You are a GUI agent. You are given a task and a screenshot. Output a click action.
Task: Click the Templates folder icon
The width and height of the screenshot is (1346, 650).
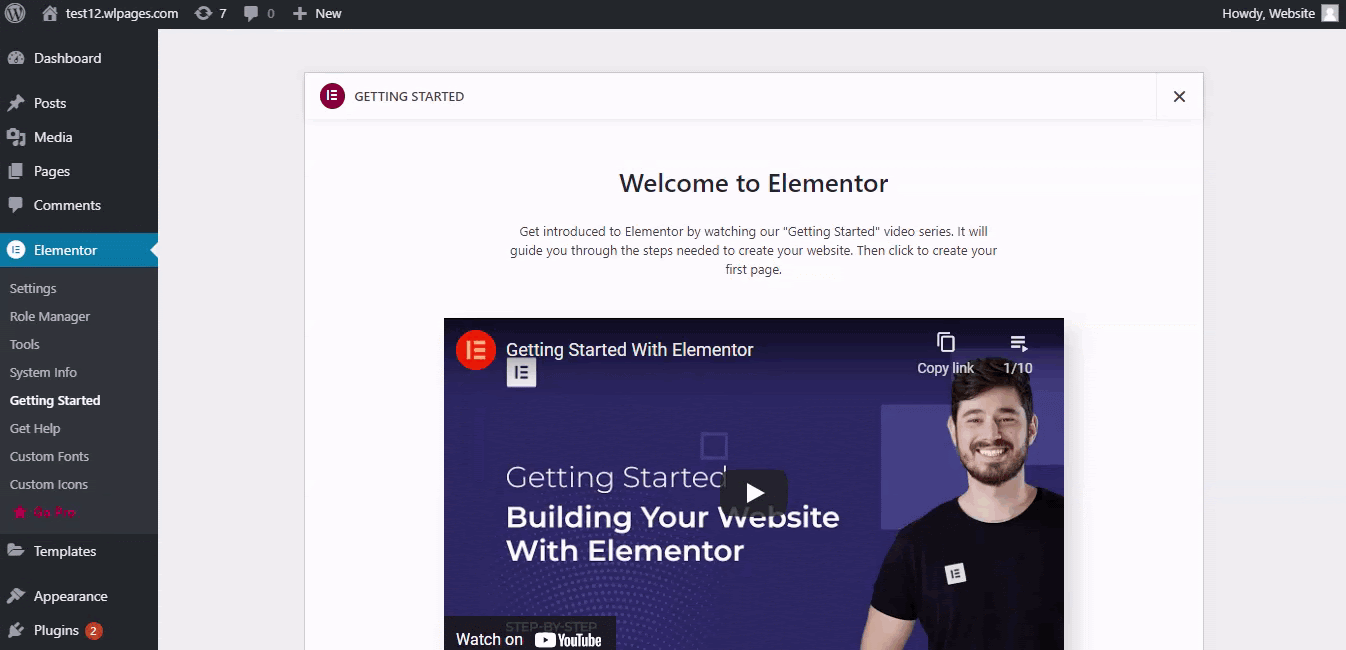click(x=16, y=551)
